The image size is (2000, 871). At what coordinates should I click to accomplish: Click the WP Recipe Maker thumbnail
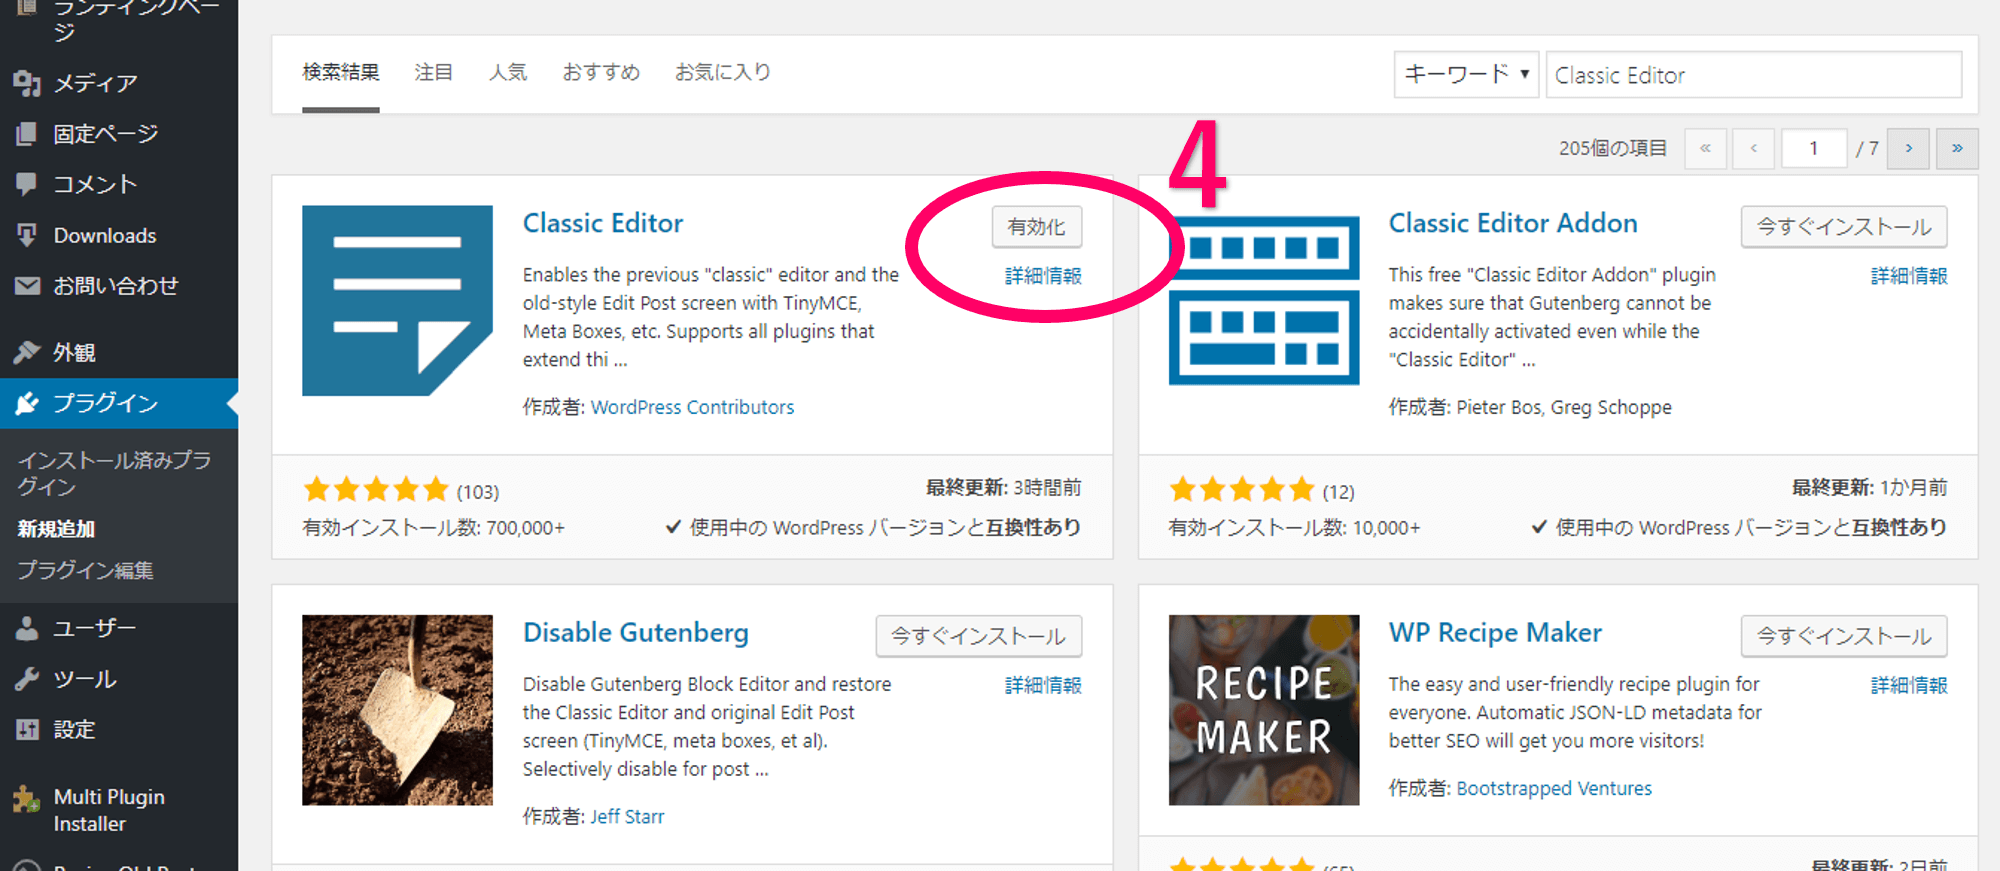point(1264,710)
